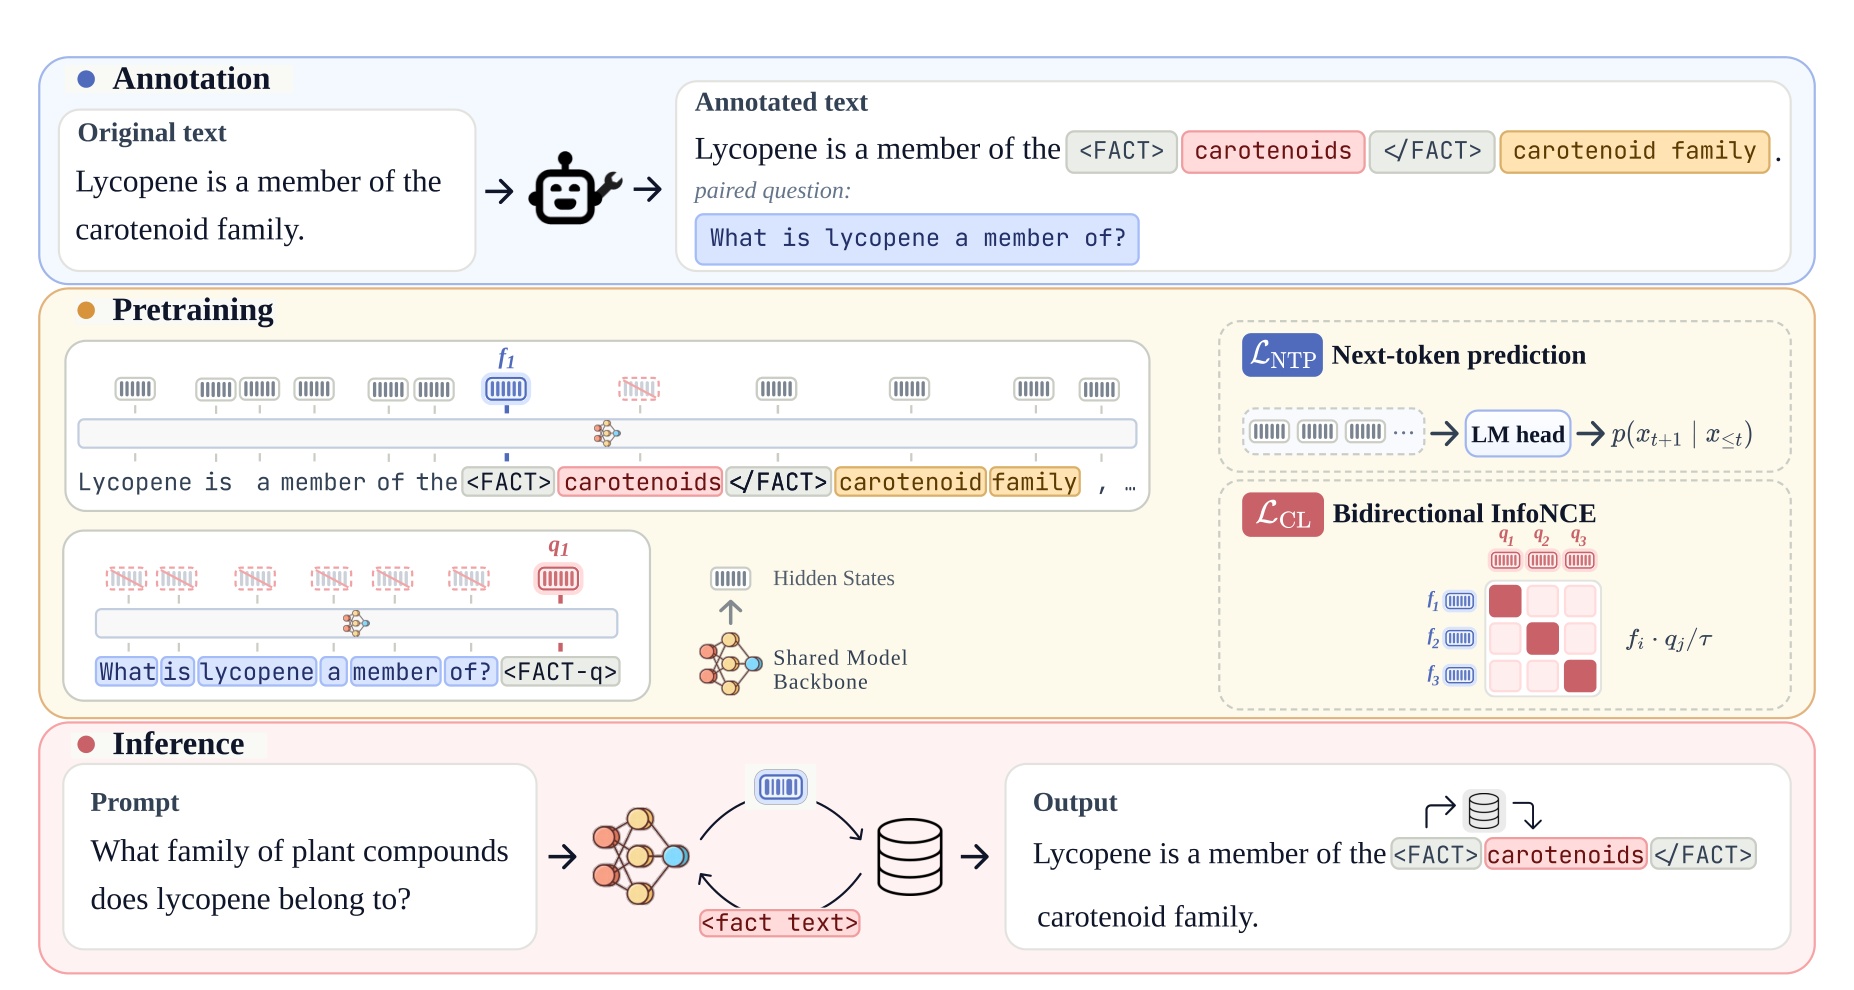Image resolution: width=1854 pixels, height=990 pixels.
Task: Click the dark f2-q2 matrix cell
Action: coord(1543,638)
